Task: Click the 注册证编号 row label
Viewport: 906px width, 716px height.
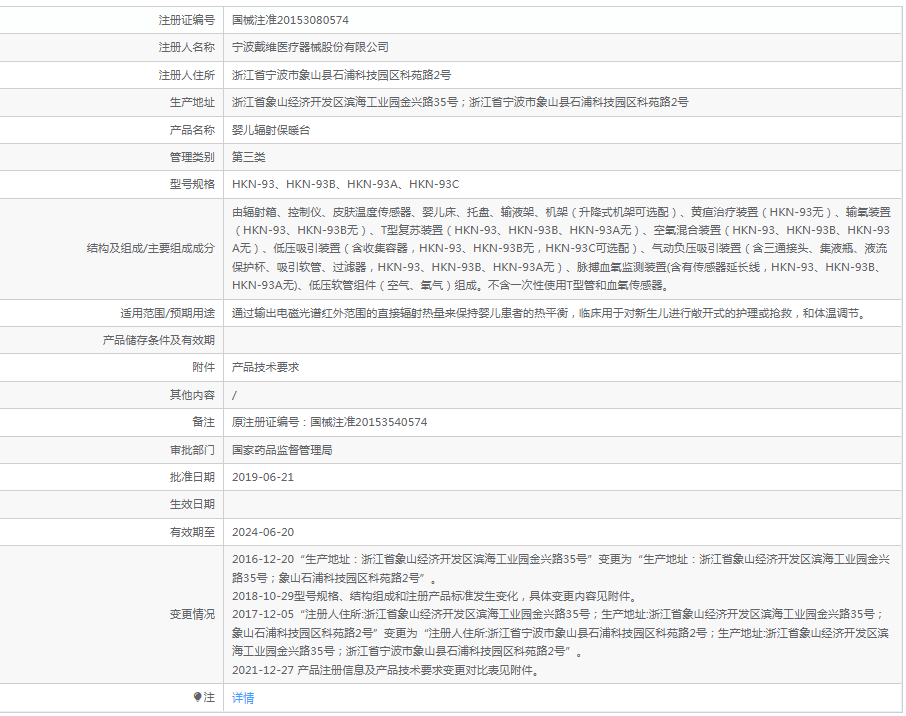Action: point(187,20)
